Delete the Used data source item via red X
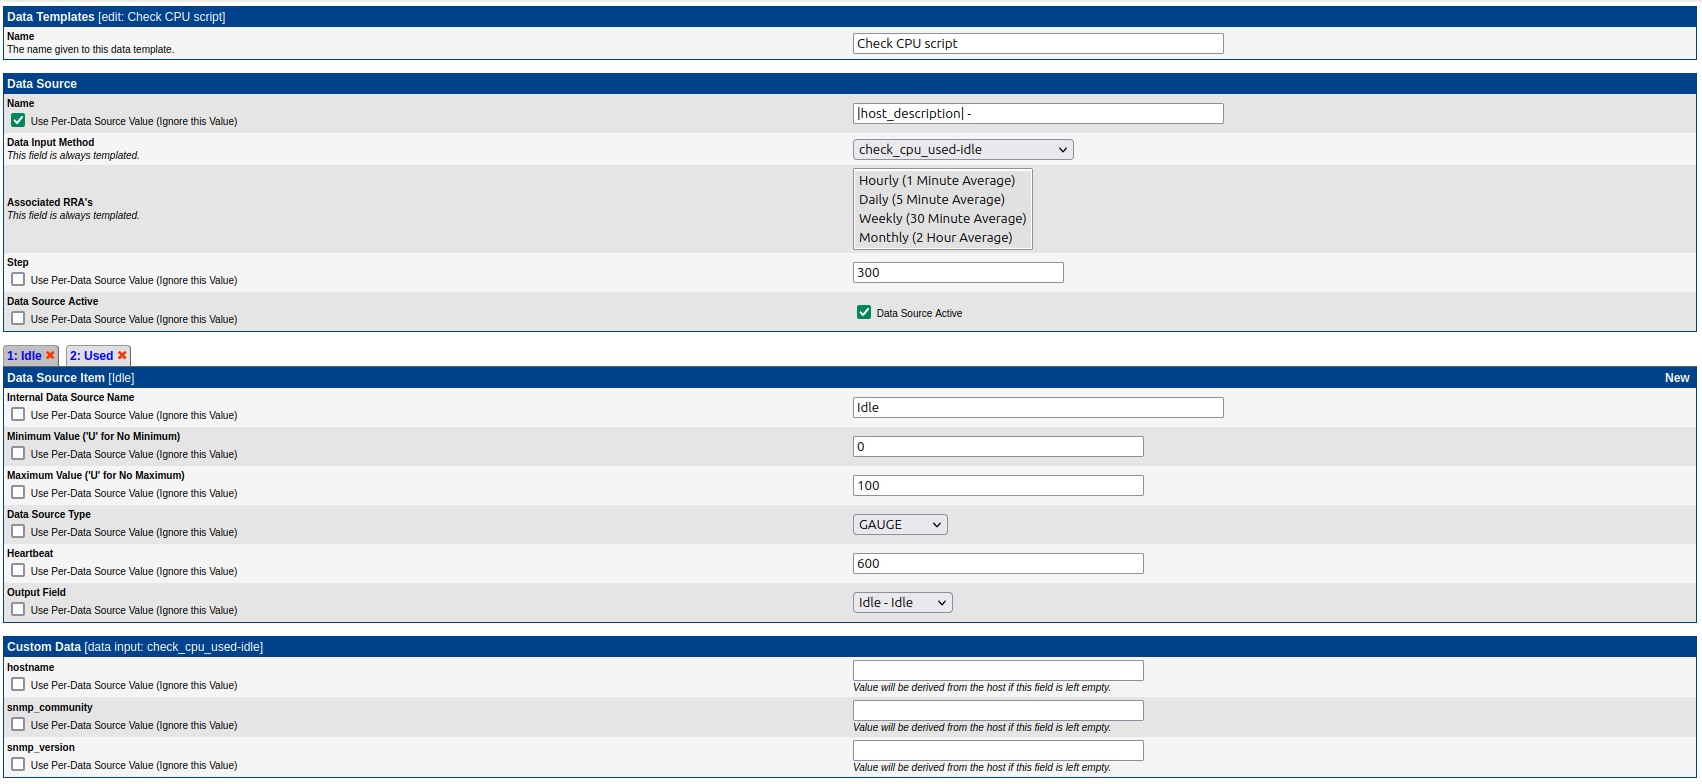 coord(122,356)
